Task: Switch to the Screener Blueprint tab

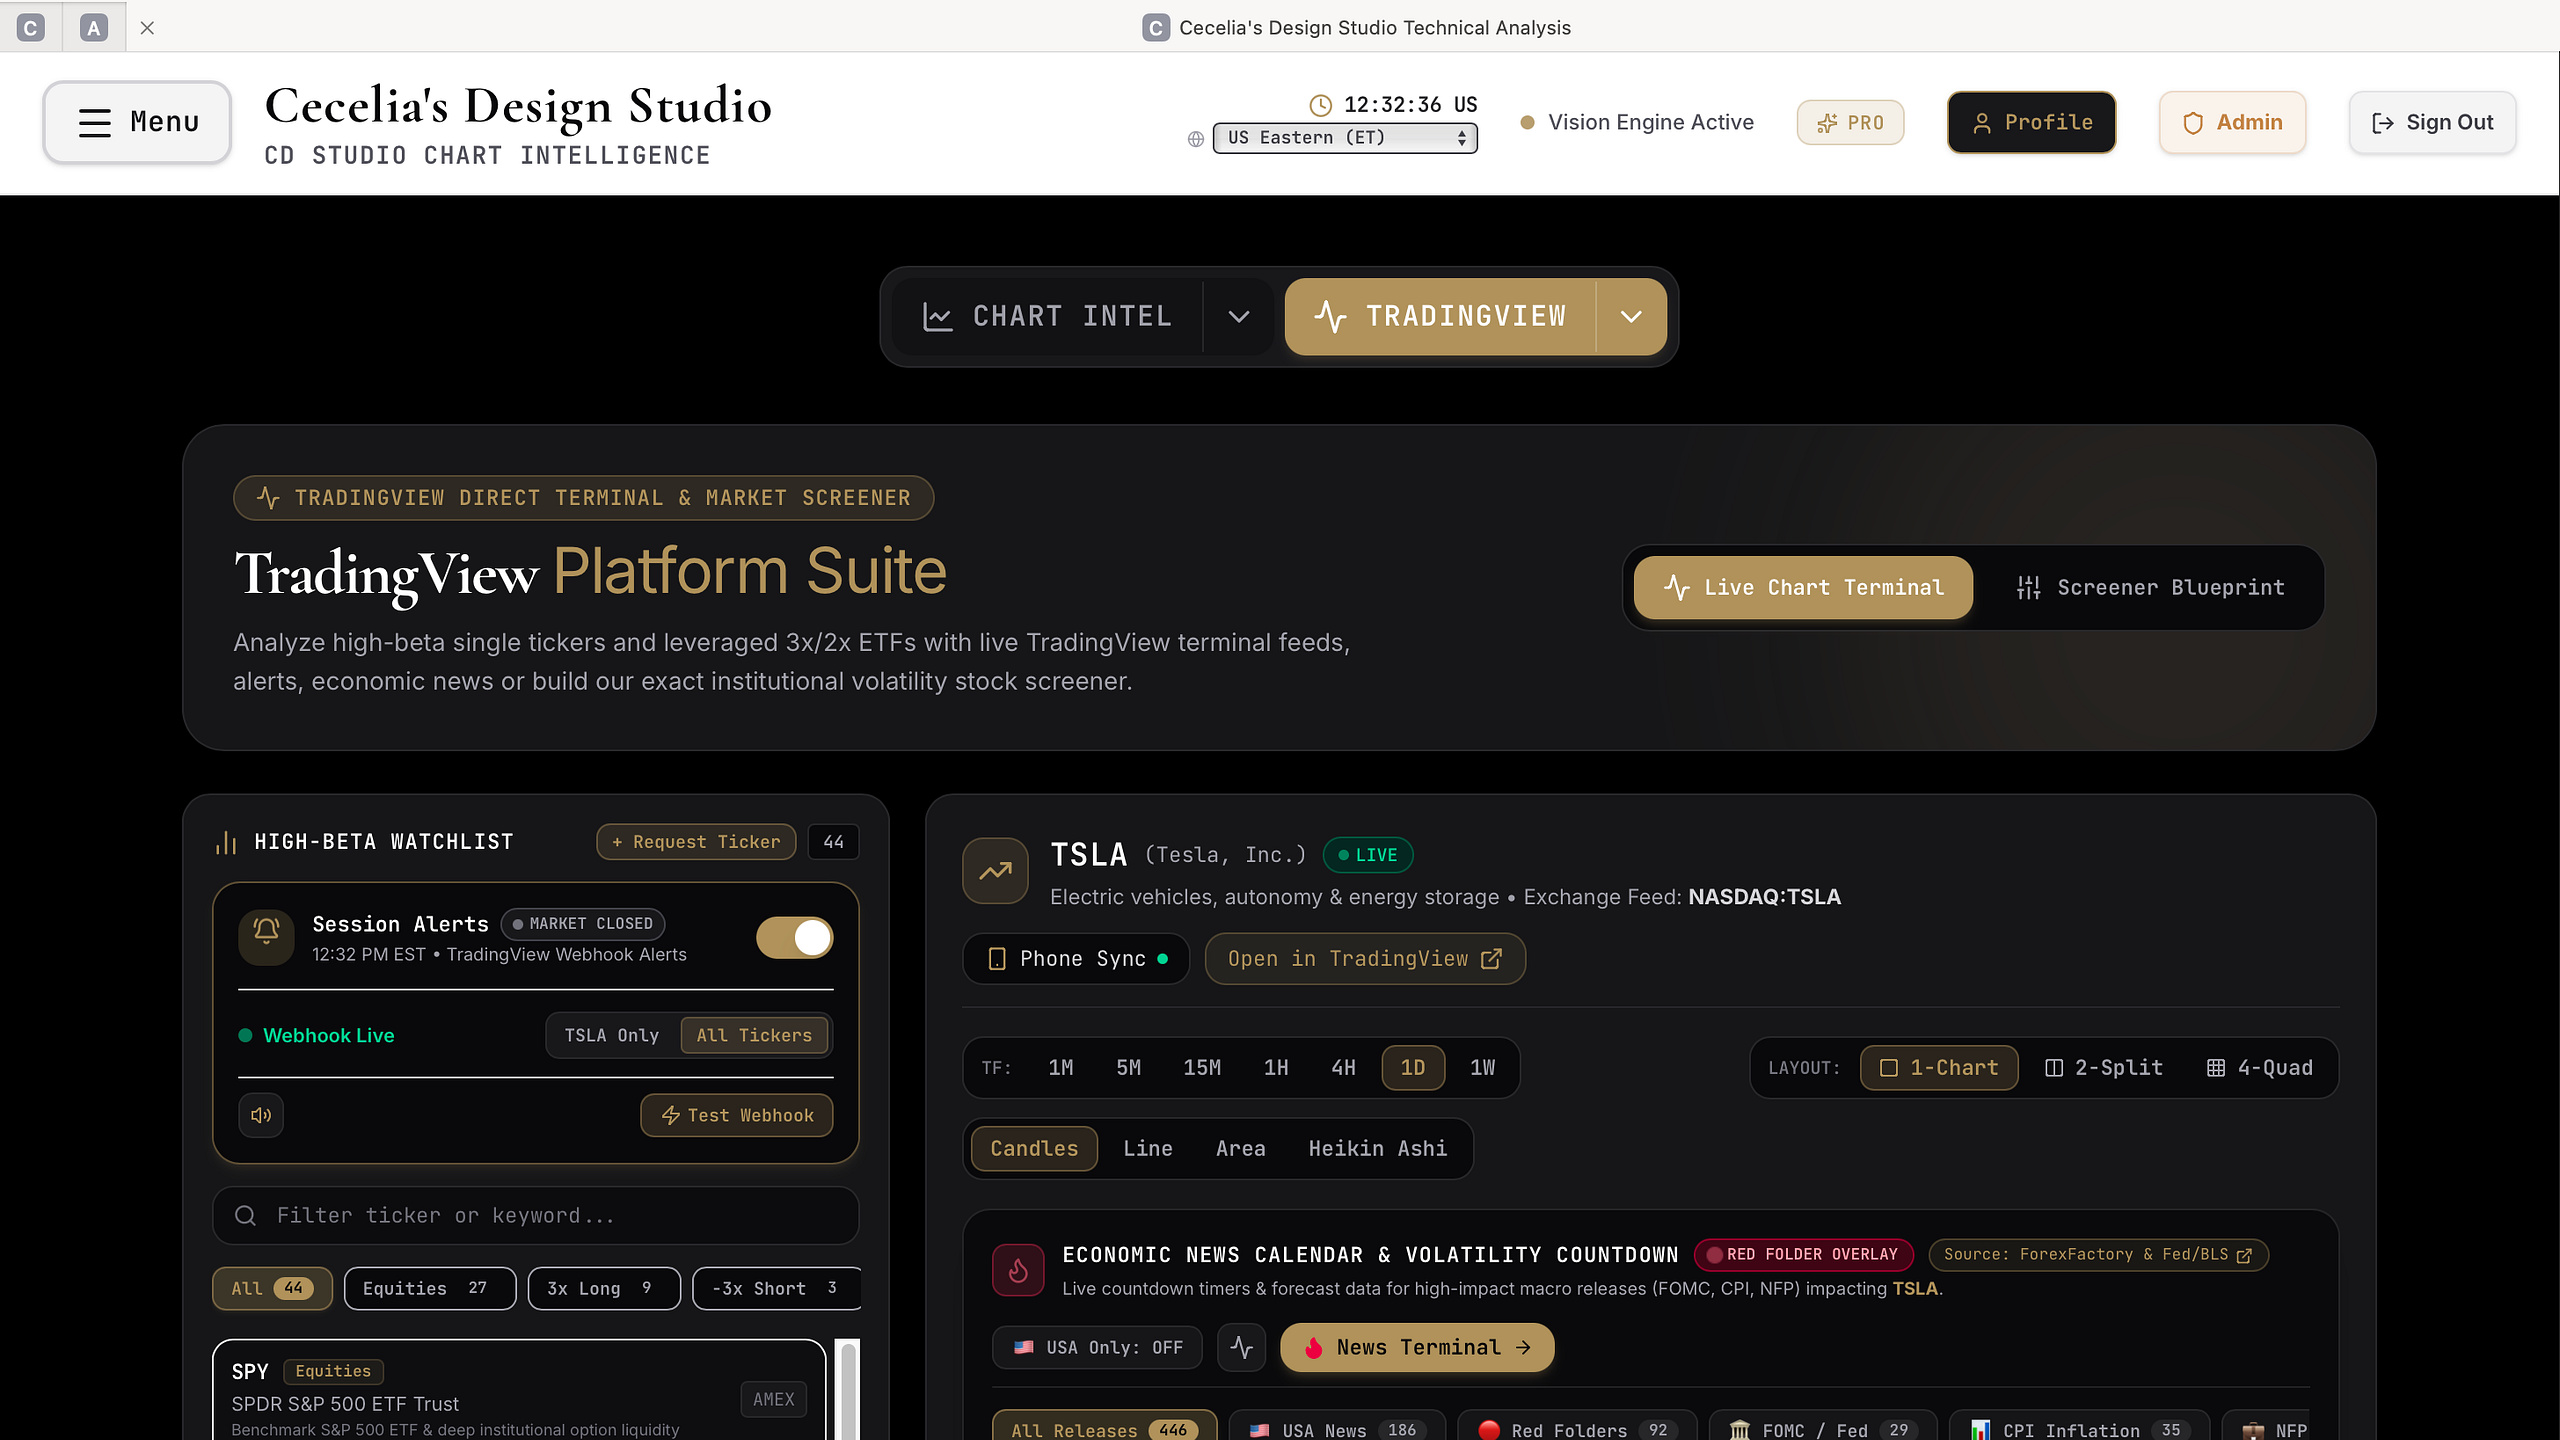Action: pyautogui.click(x=2150, y=587)
